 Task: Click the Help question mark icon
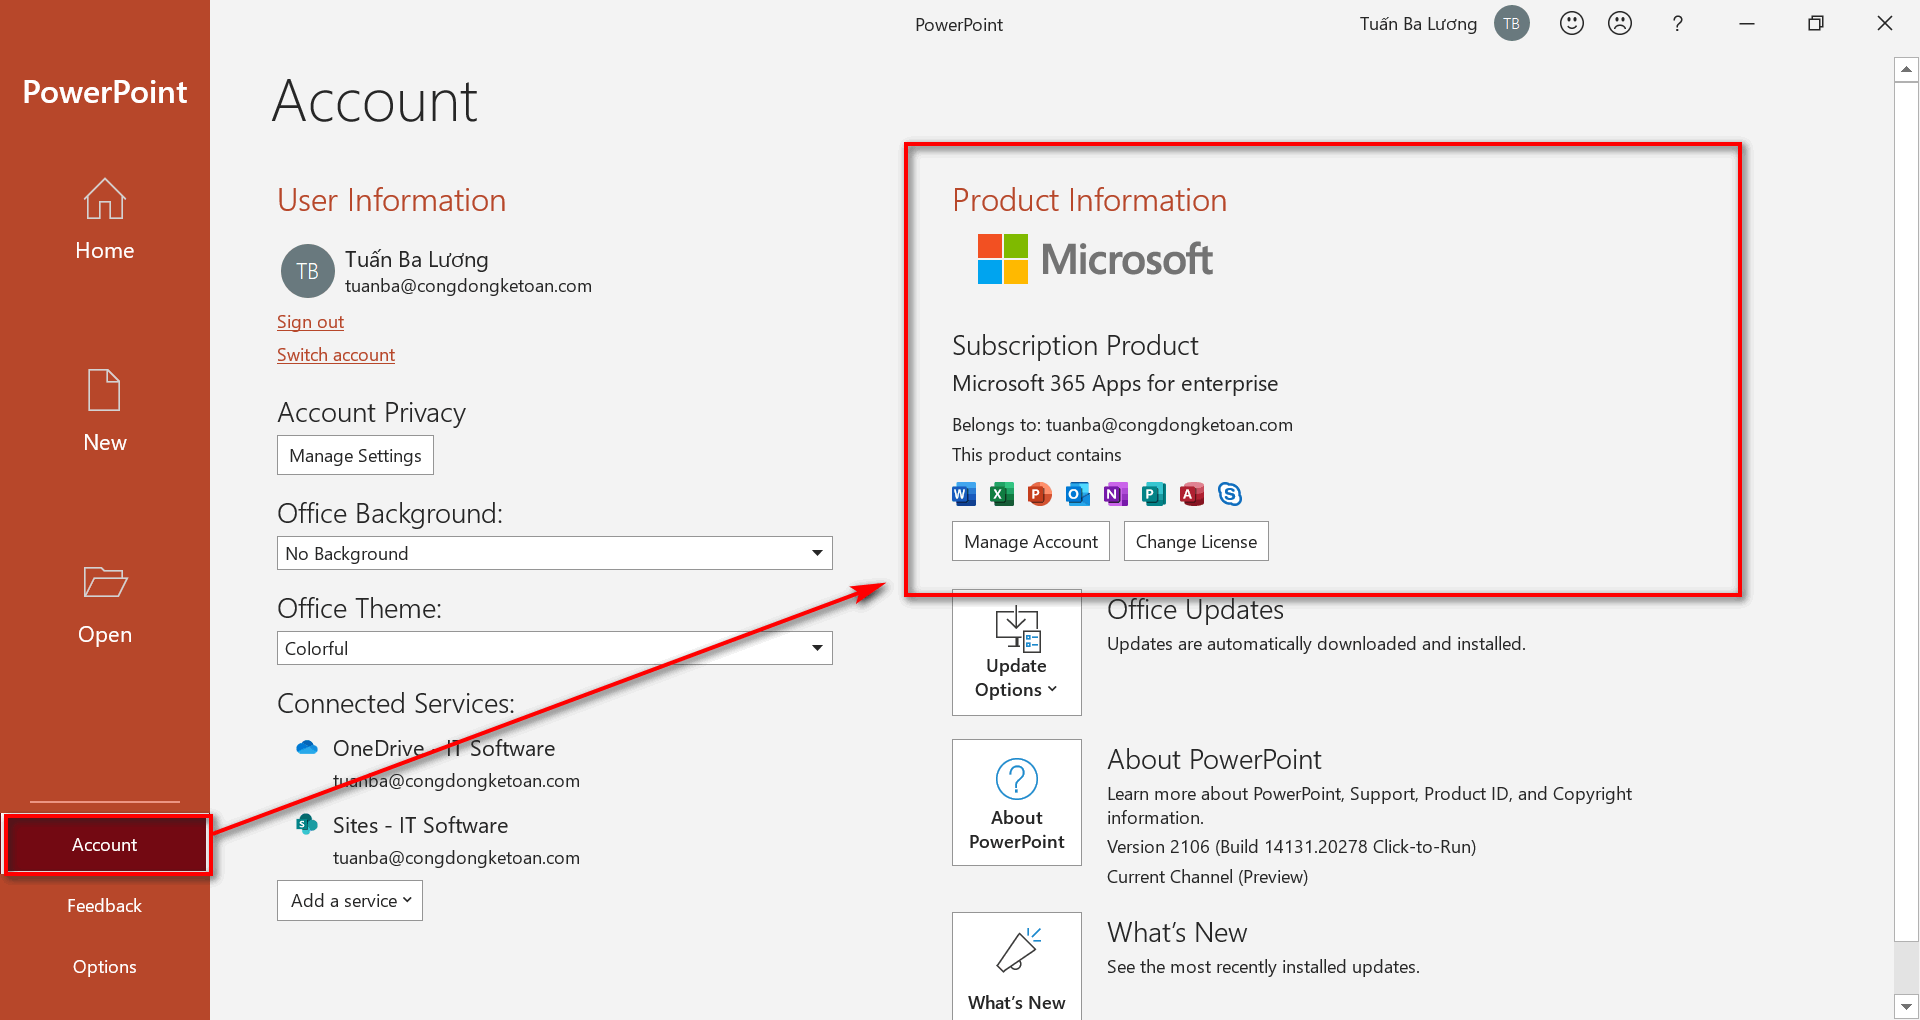pos(1677,24)
